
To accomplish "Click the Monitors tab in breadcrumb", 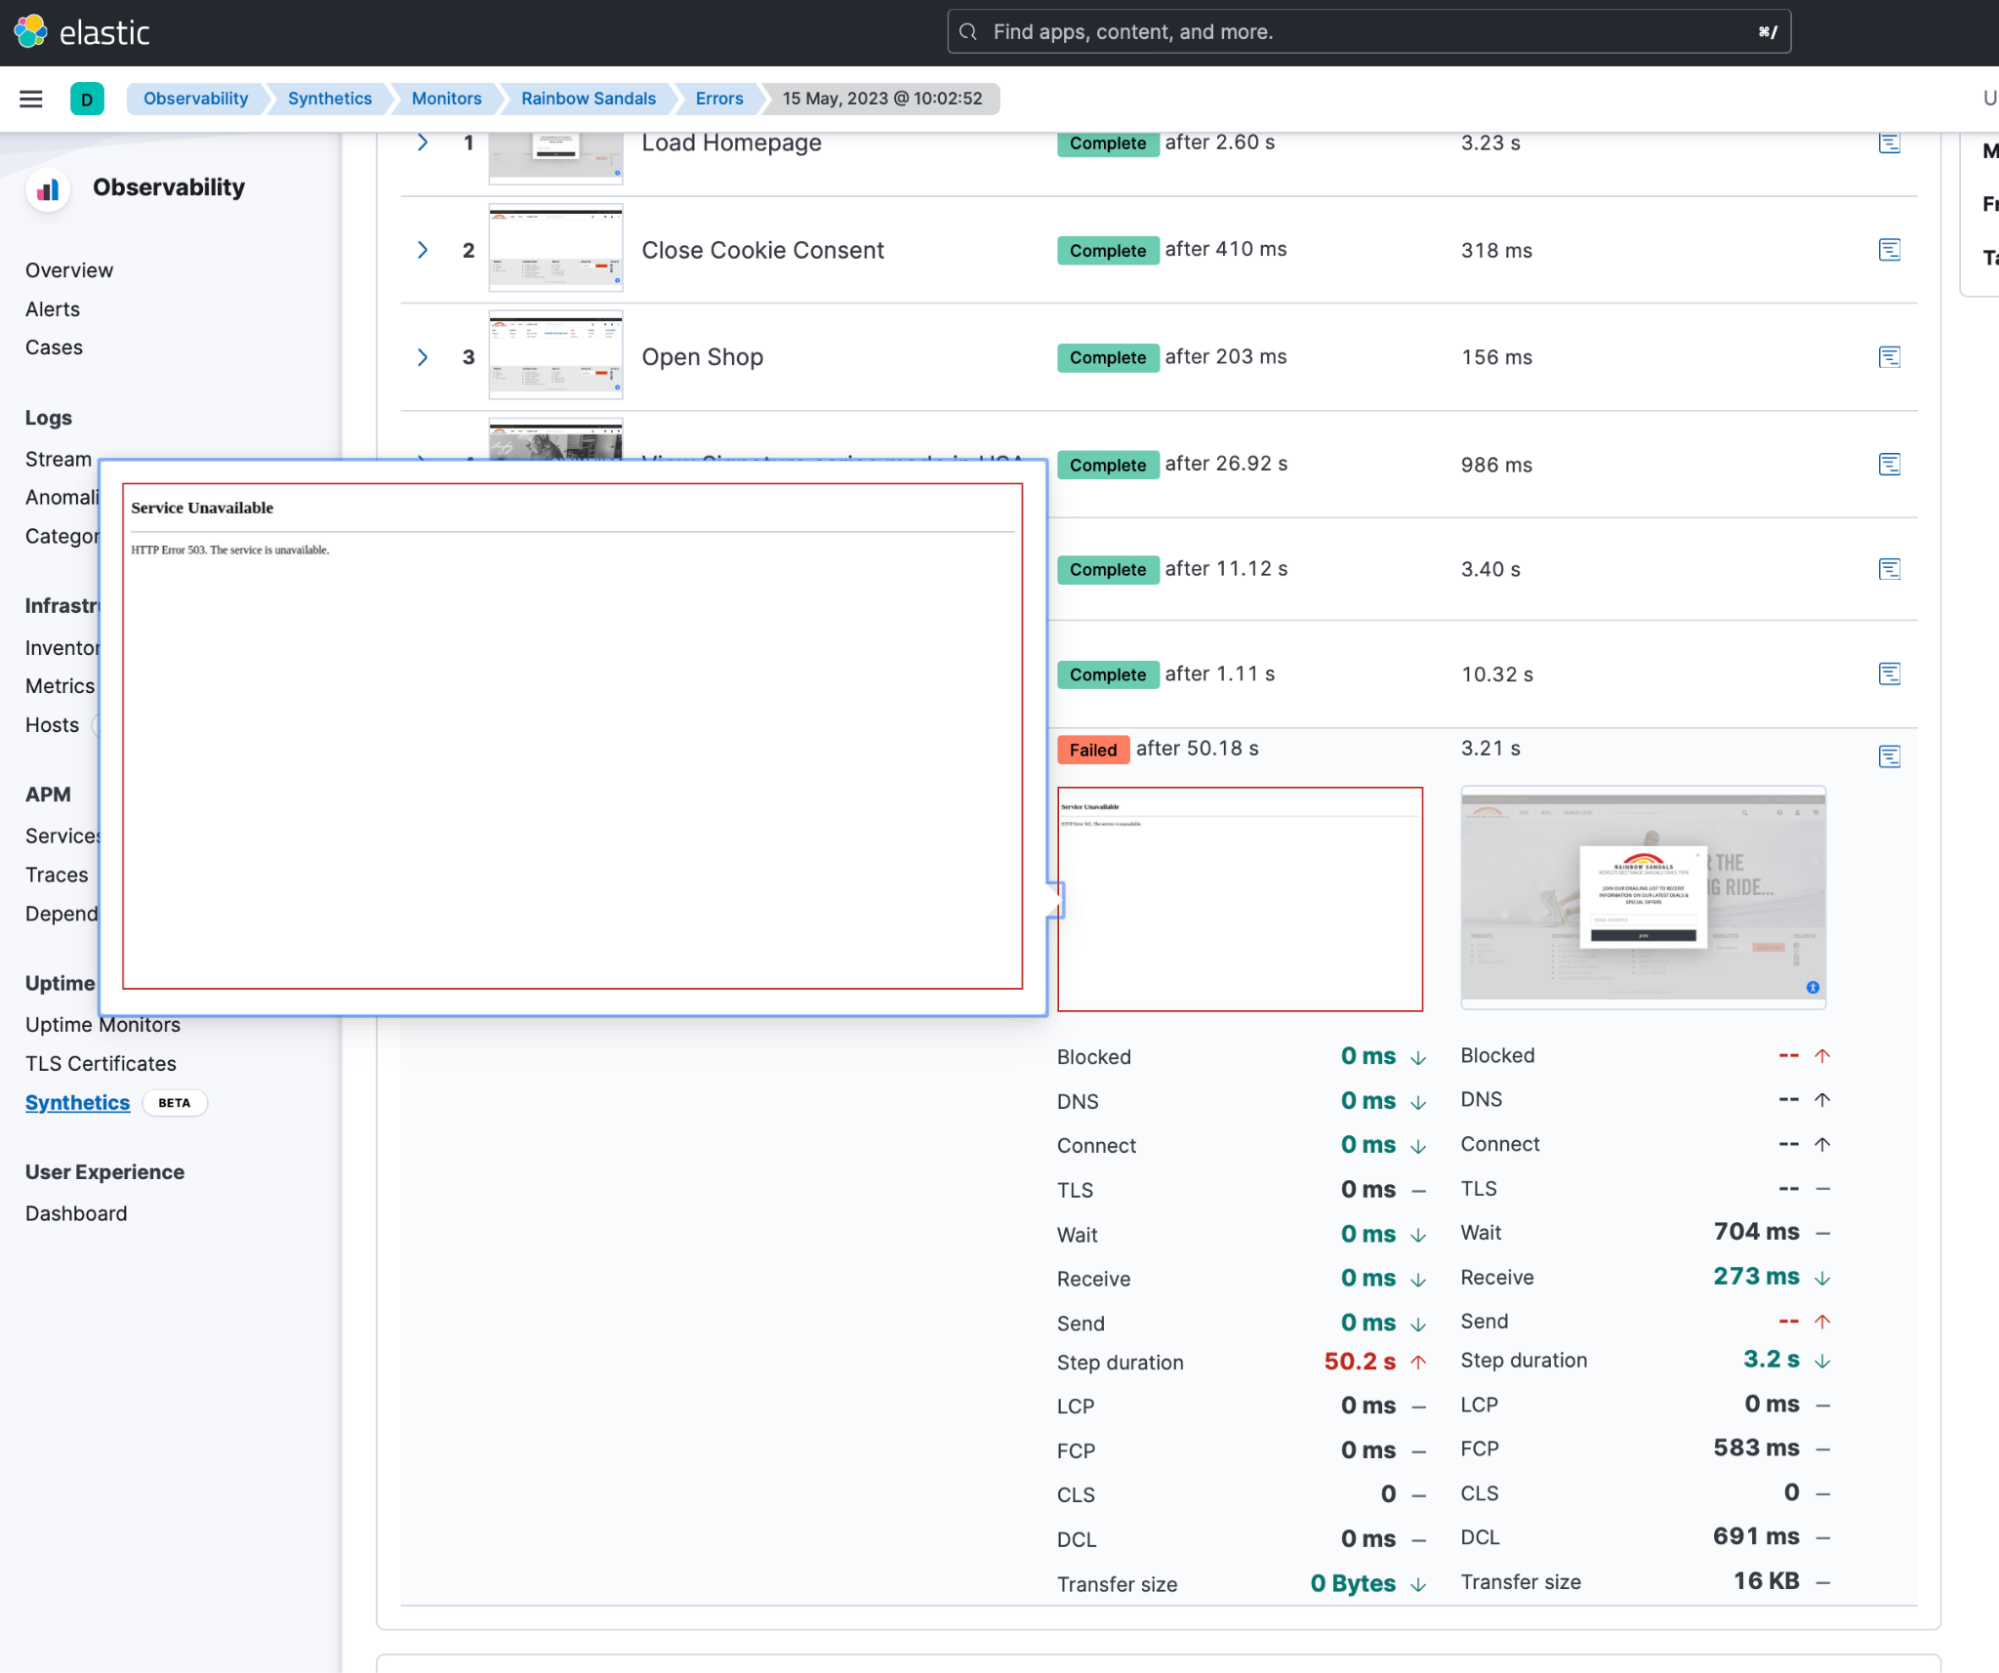I will [x=447, y=98].
